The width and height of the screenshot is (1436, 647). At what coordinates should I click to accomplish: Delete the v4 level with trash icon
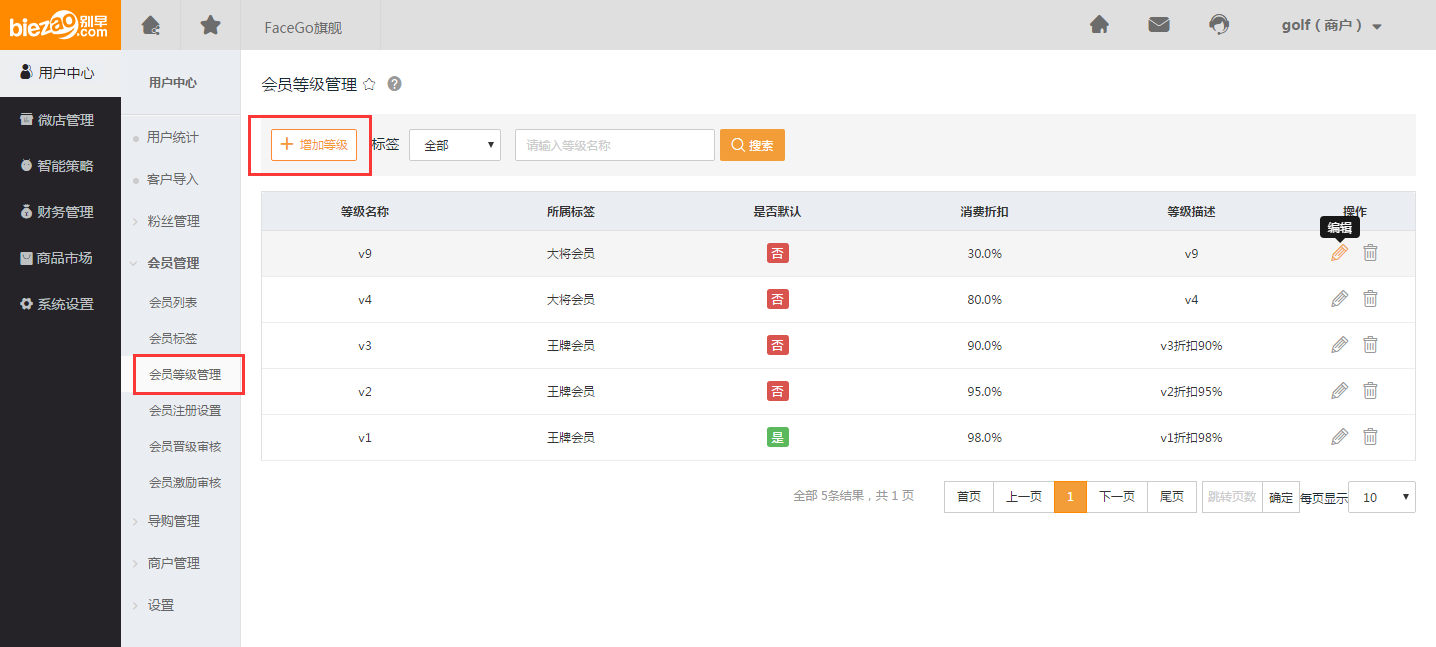[1370, 299]
